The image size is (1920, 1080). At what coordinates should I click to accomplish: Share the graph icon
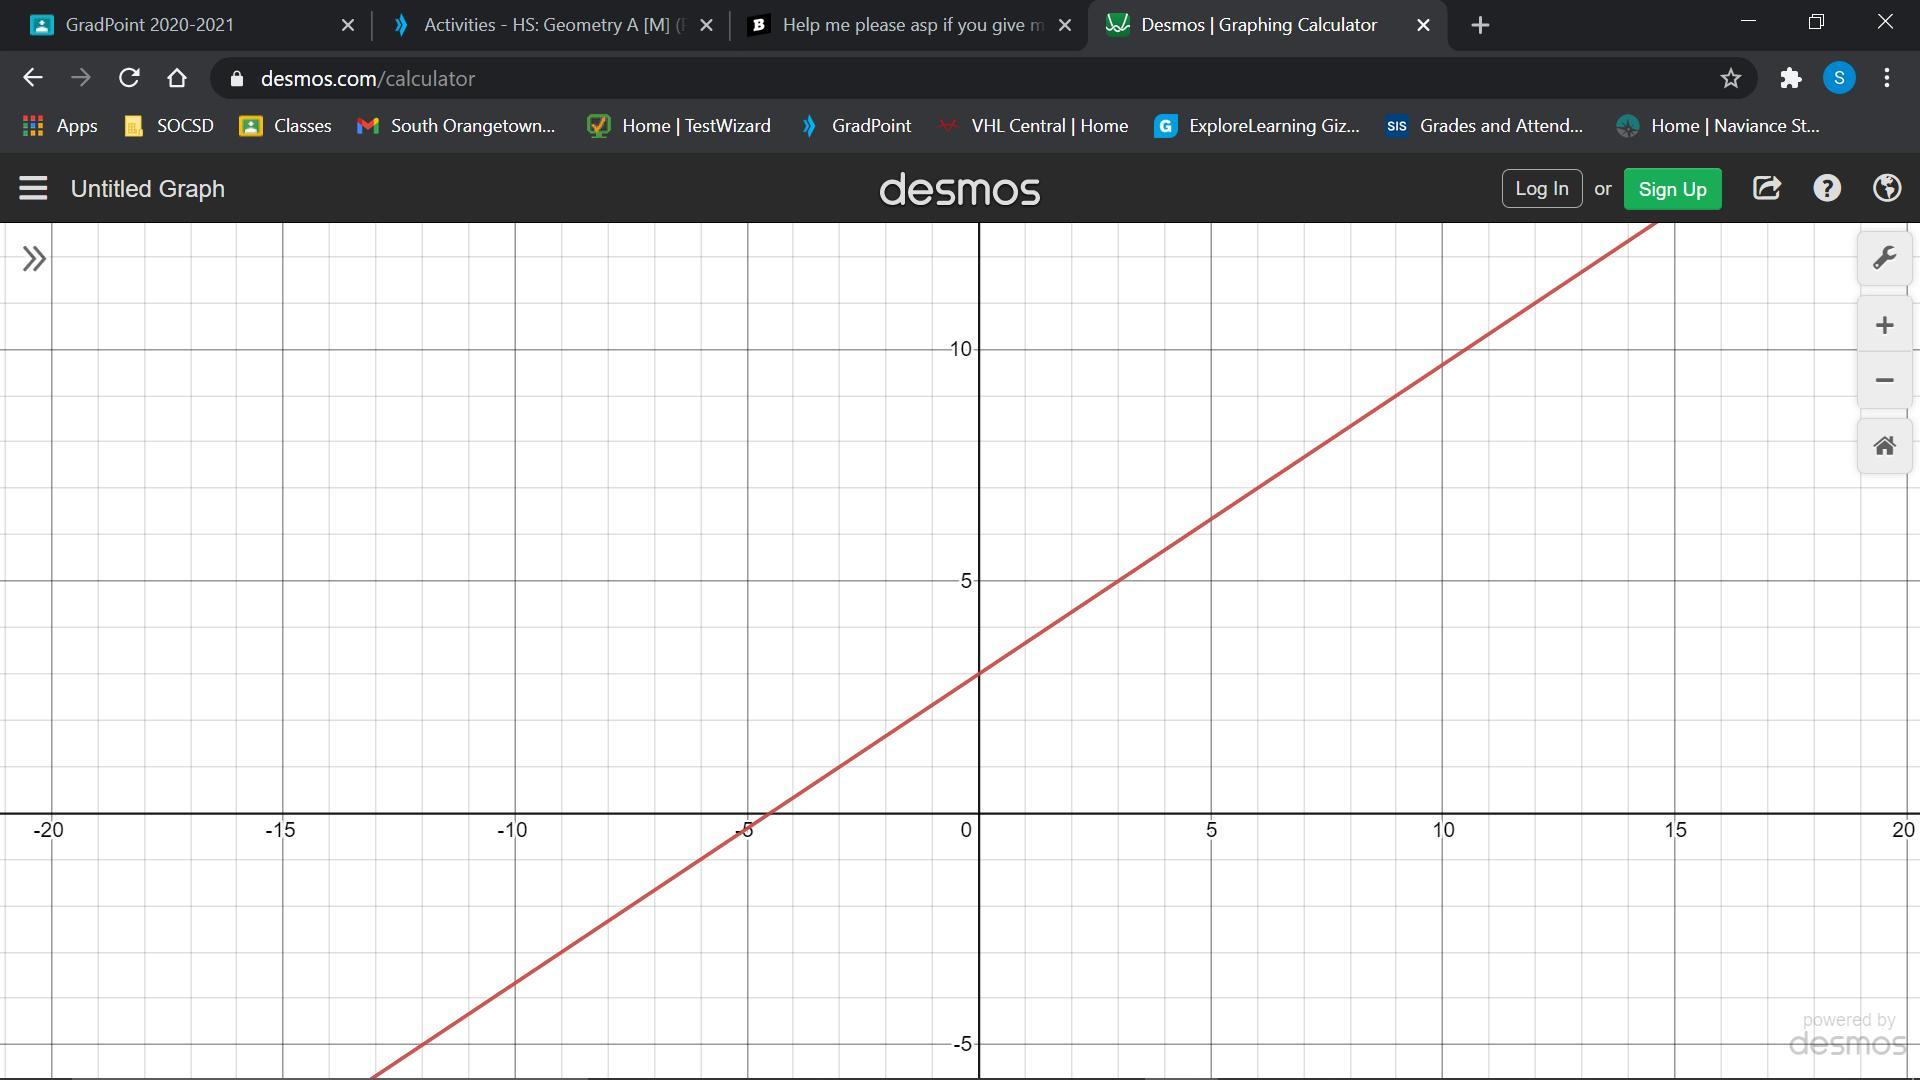click(x=1767, y=188)
